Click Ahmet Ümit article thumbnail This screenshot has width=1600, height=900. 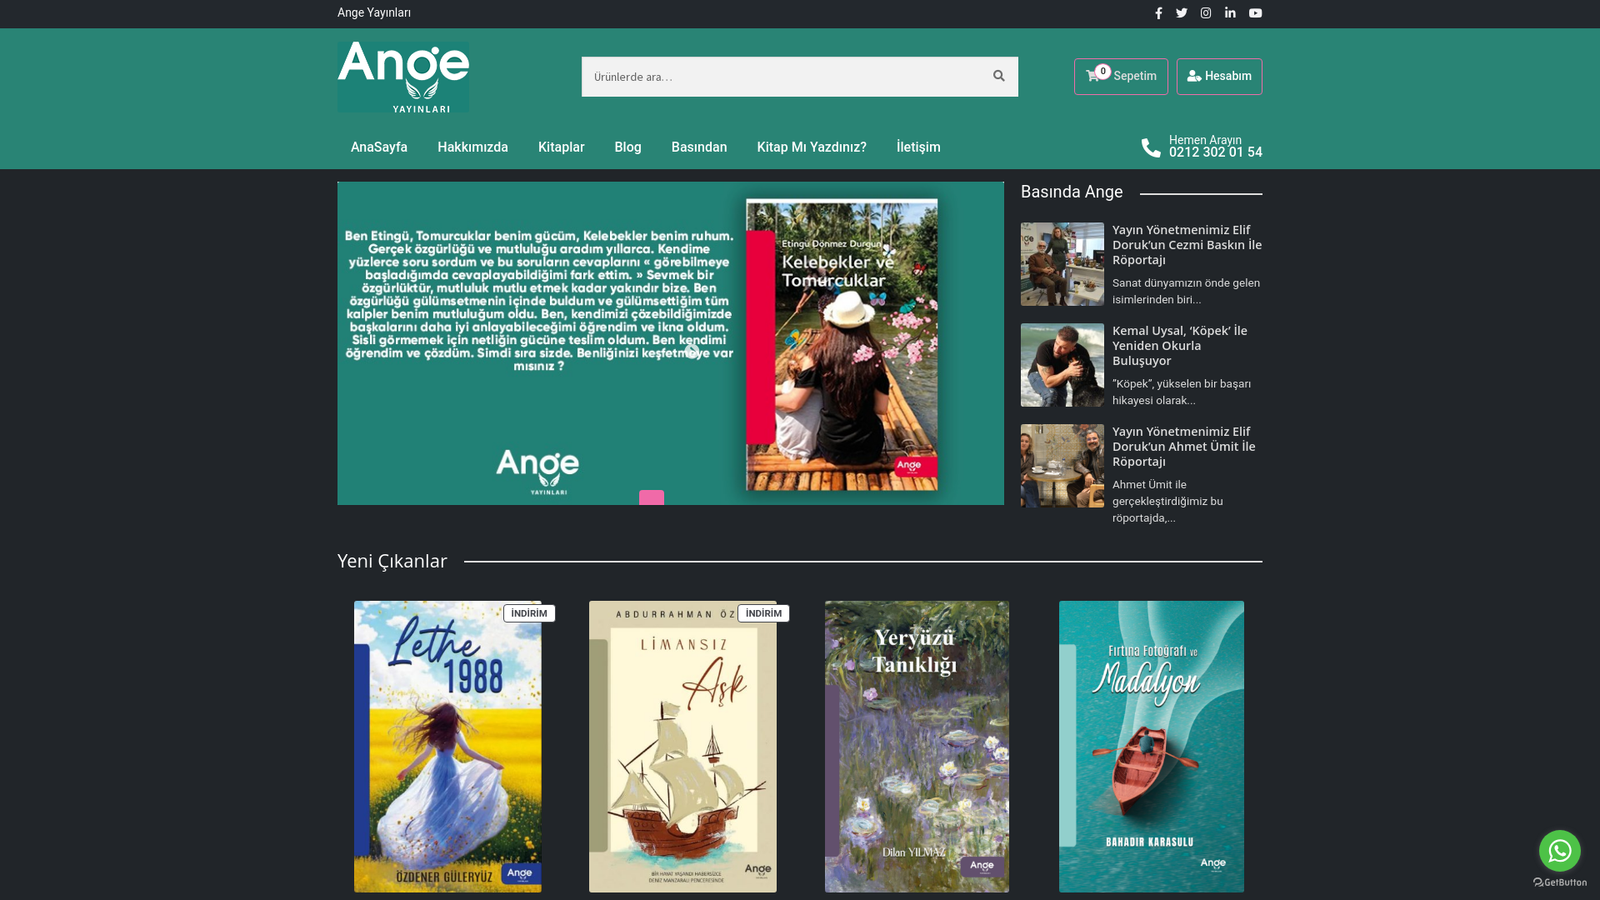1062,466
